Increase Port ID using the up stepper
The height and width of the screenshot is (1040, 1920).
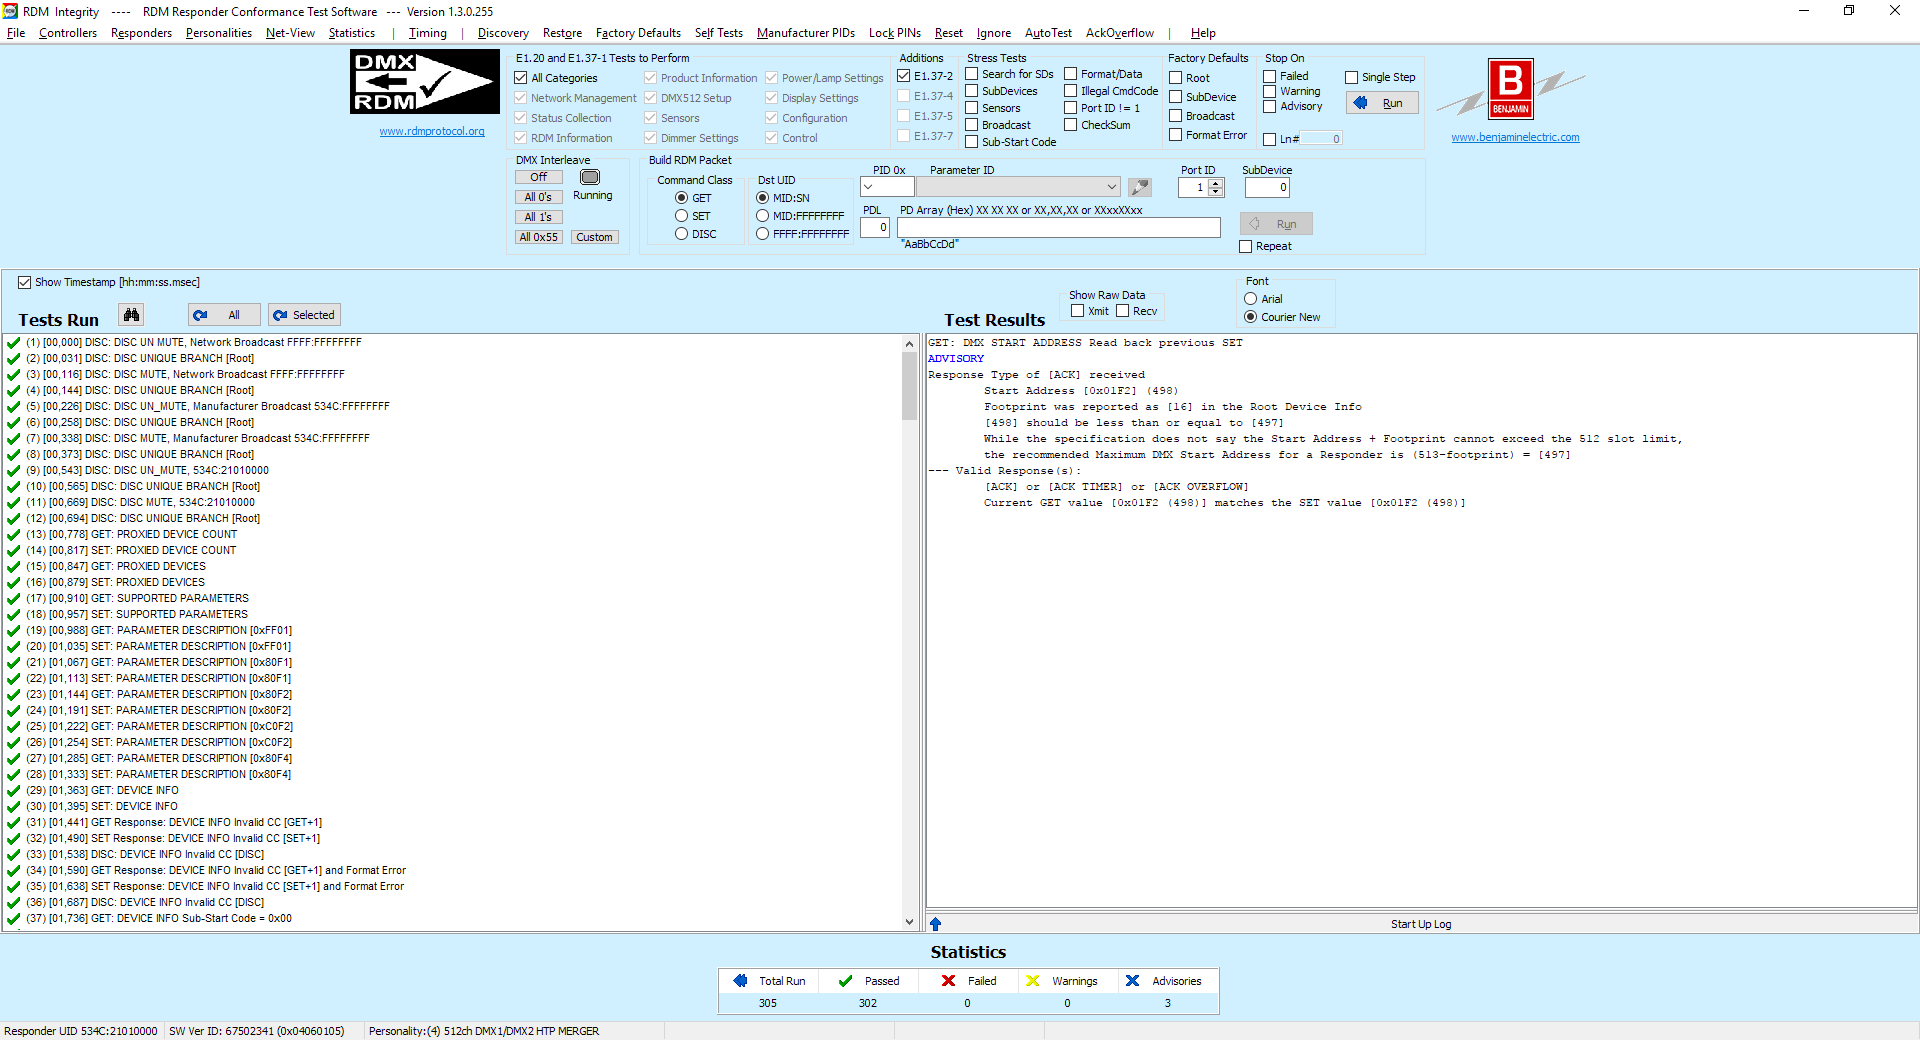tap(1216, 183)
